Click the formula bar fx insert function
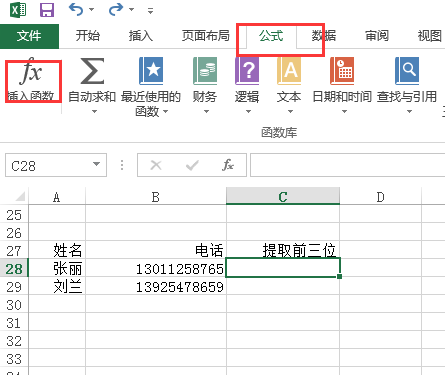The width and height of the screenshot is (445, 375). point(228,165)
